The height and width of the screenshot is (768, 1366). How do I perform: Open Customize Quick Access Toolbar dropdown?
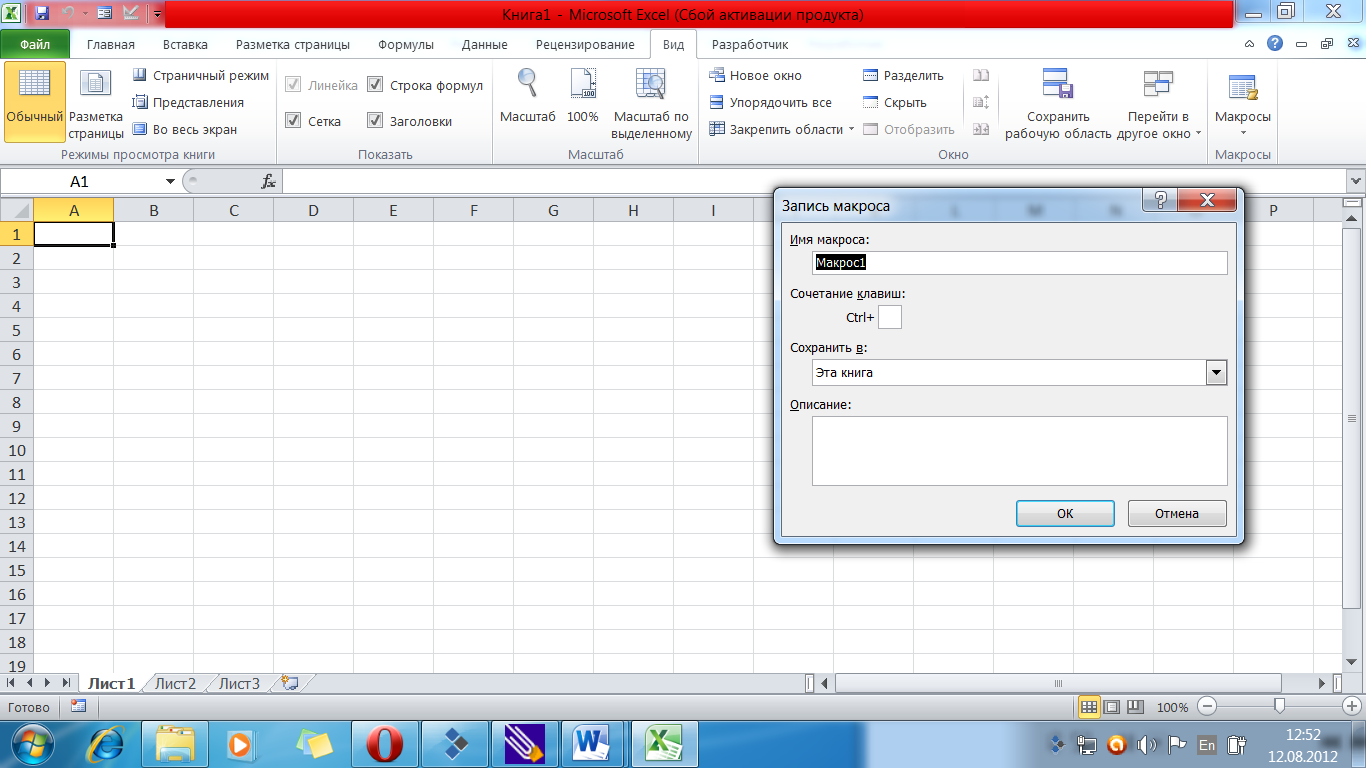tap(157, 14)
